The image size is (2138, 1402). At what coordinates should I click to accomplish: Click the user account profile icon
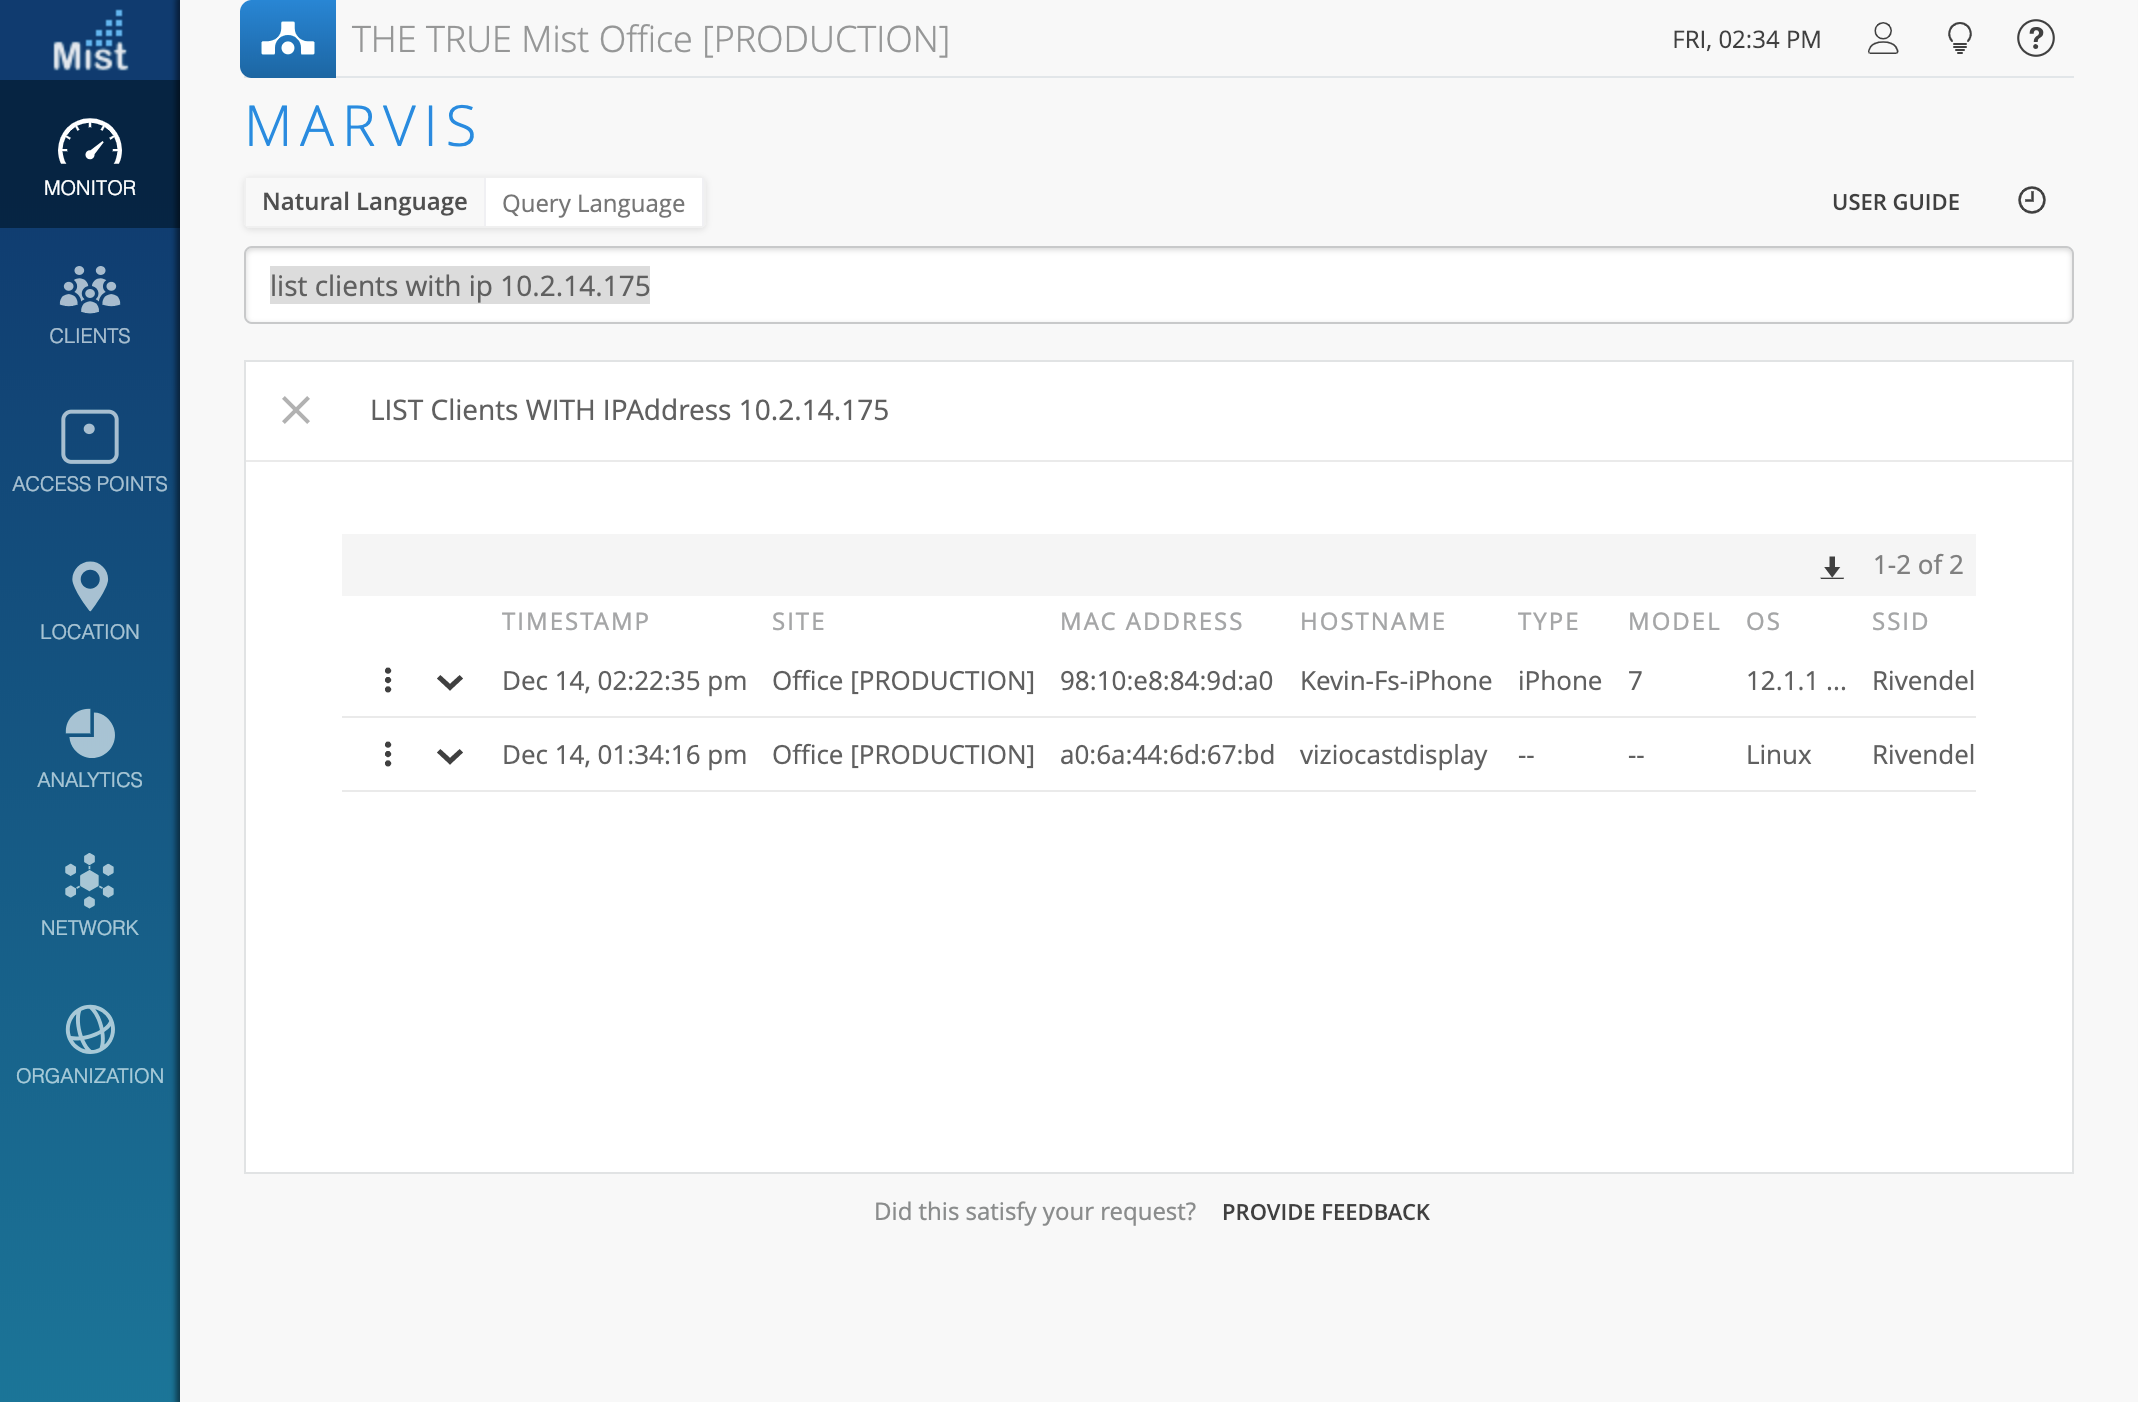(x=1882, y=39)
